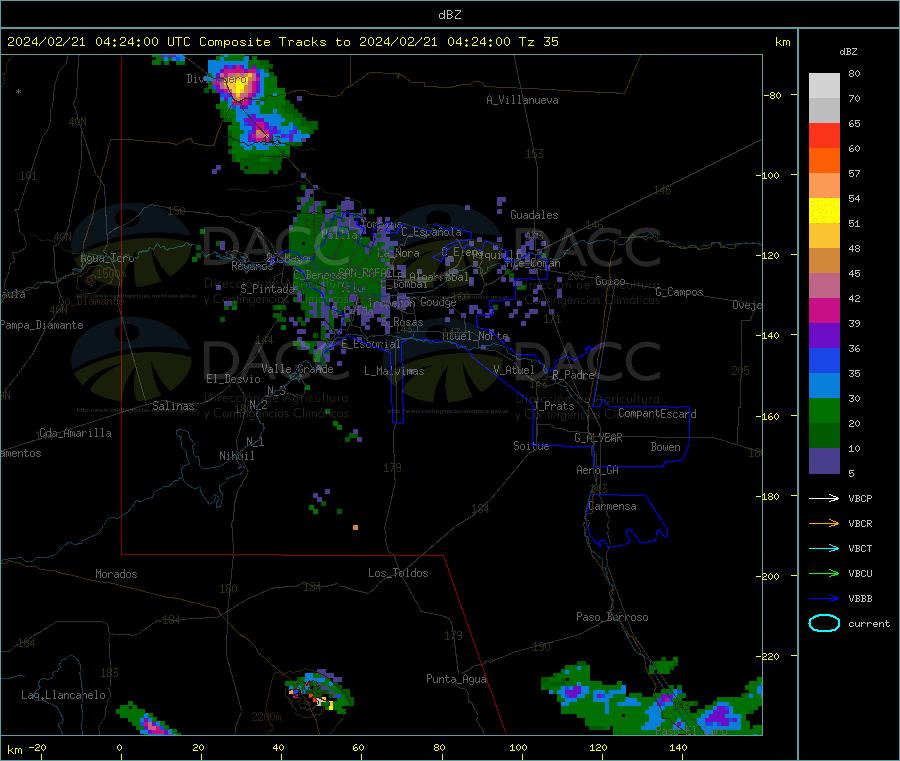This screenshot has width=900, height=761.
Task: Click the 'Paso_Barroso' map label
Action: pyautogui.click(x=612, y=617)
